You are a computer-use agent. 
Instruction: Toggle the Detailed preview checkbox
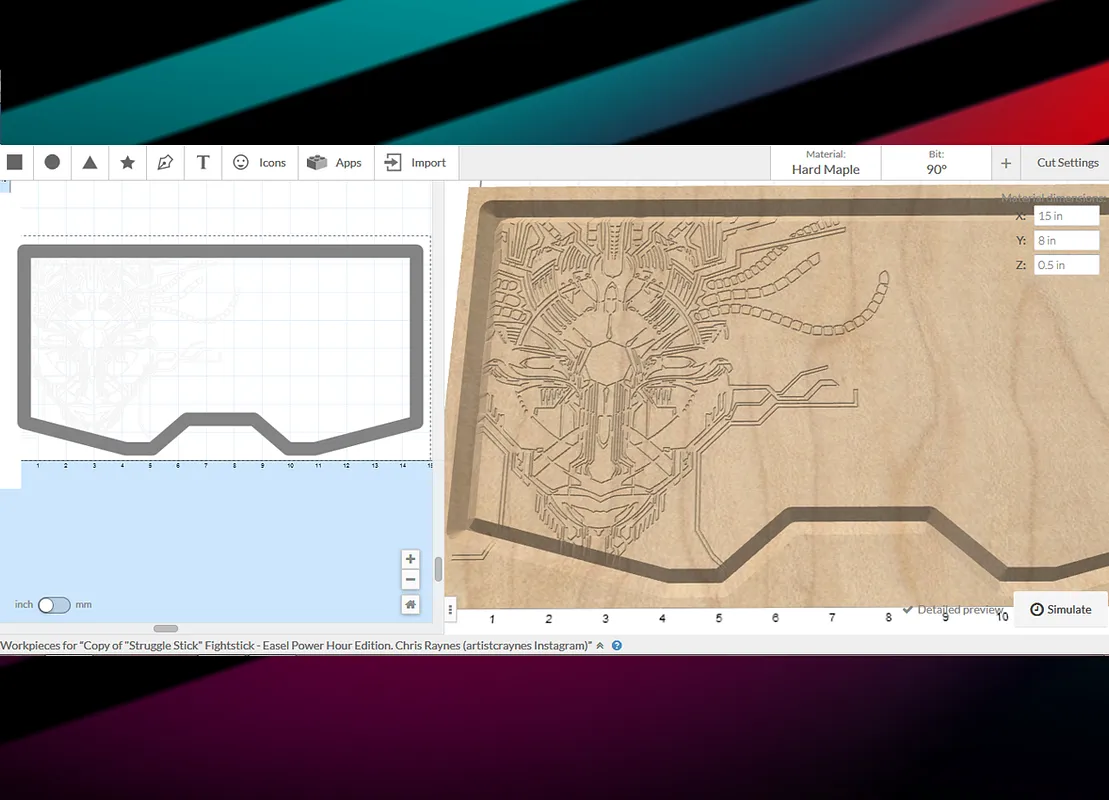click(908, 609)
